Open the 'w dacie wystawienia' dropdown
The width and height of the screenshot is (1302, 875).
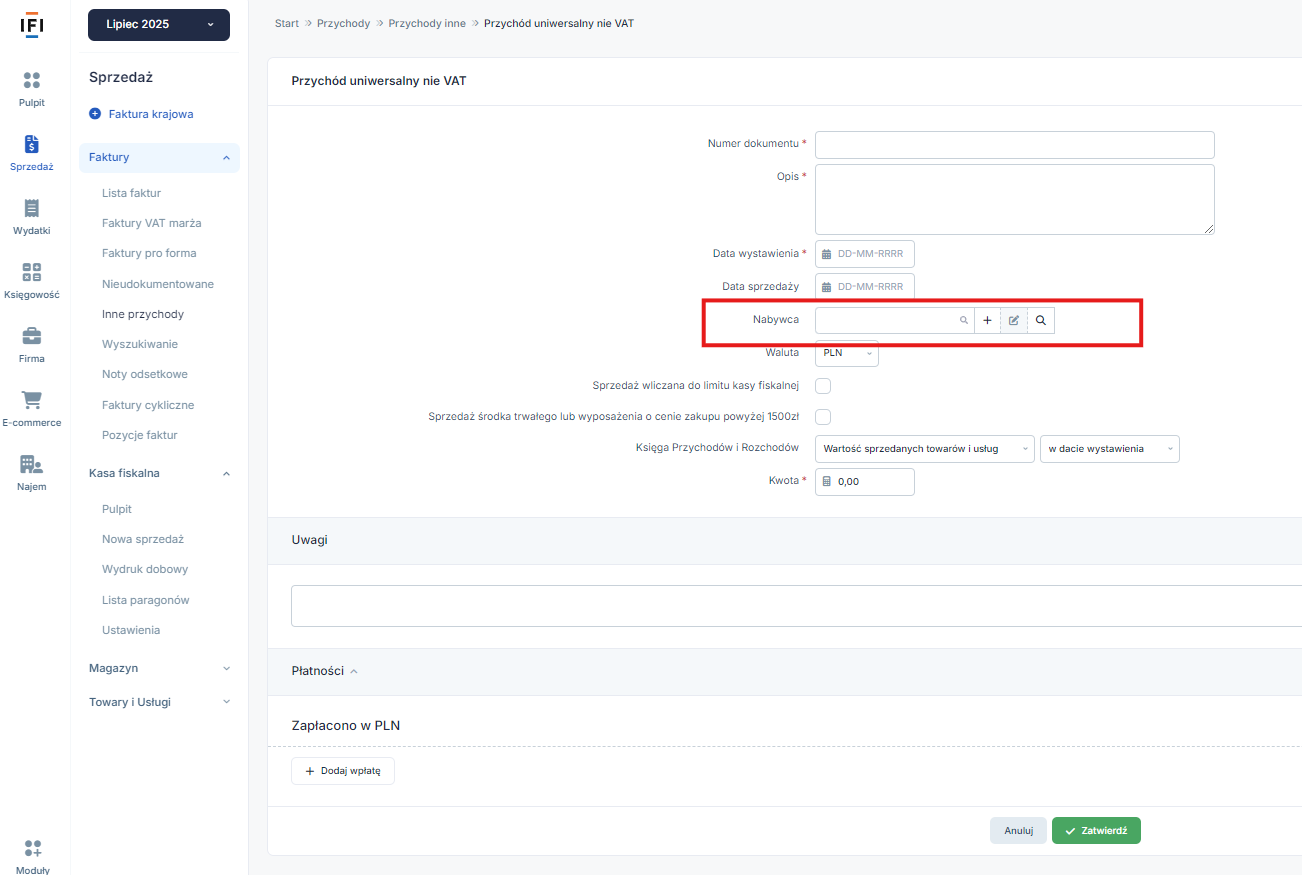click(x=1110, y=449)
